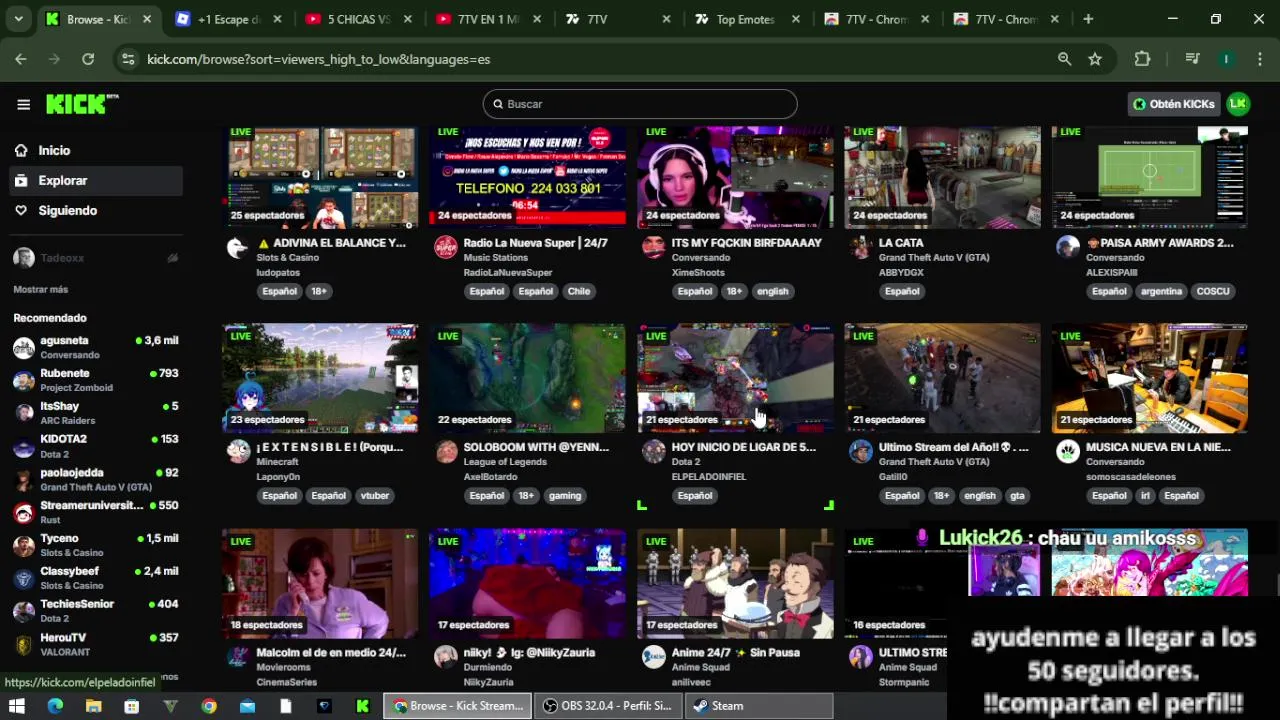Switch to the '5 CHICAS VS' YouTube tab
Screen dimensions: 1280x720
point(359,19)
